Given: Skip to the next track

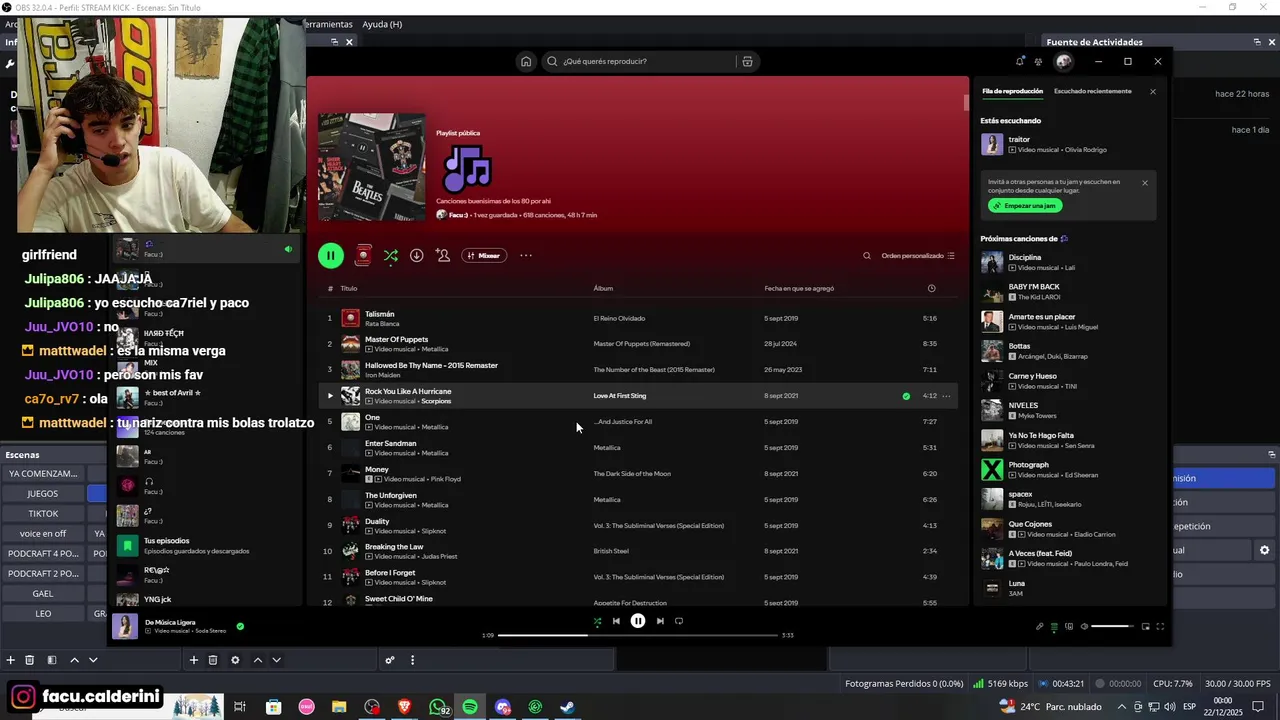Looking at the screenshot, I should click(660, 621).
